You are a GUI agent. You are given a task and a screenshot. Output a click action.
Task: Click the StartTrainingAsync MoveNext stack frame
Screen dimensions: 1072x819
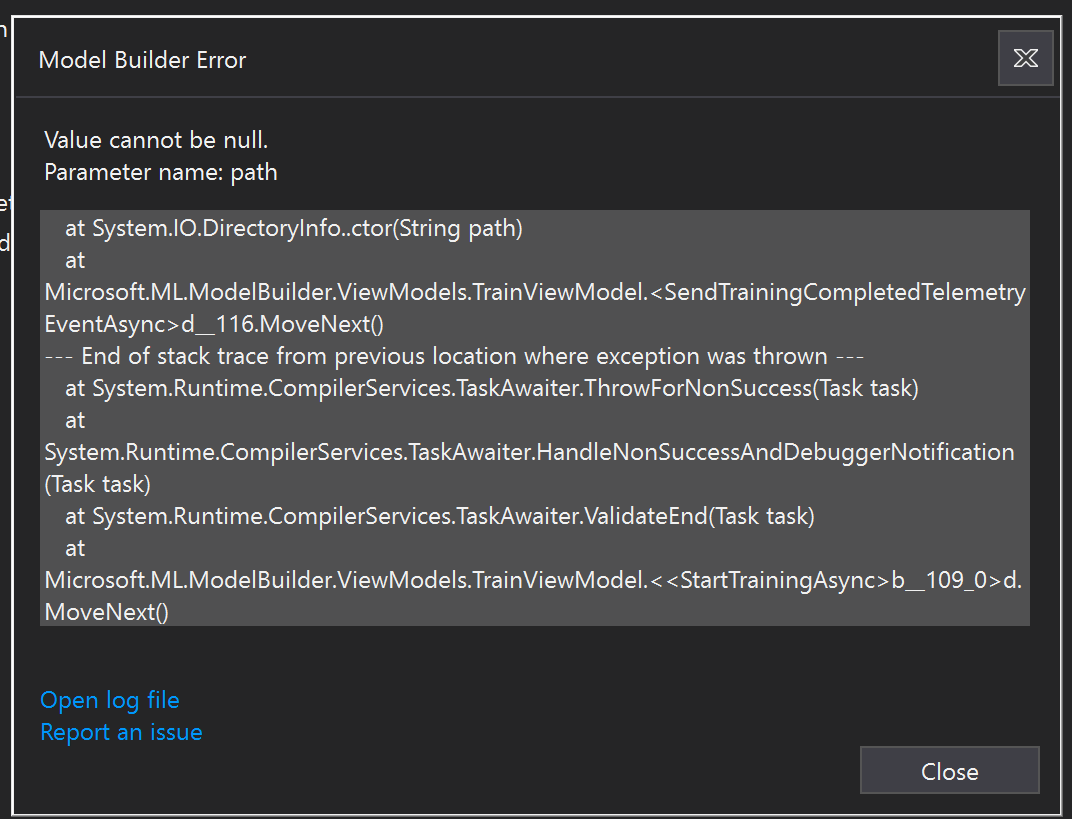pyautogui.click(x=534, y=579)
